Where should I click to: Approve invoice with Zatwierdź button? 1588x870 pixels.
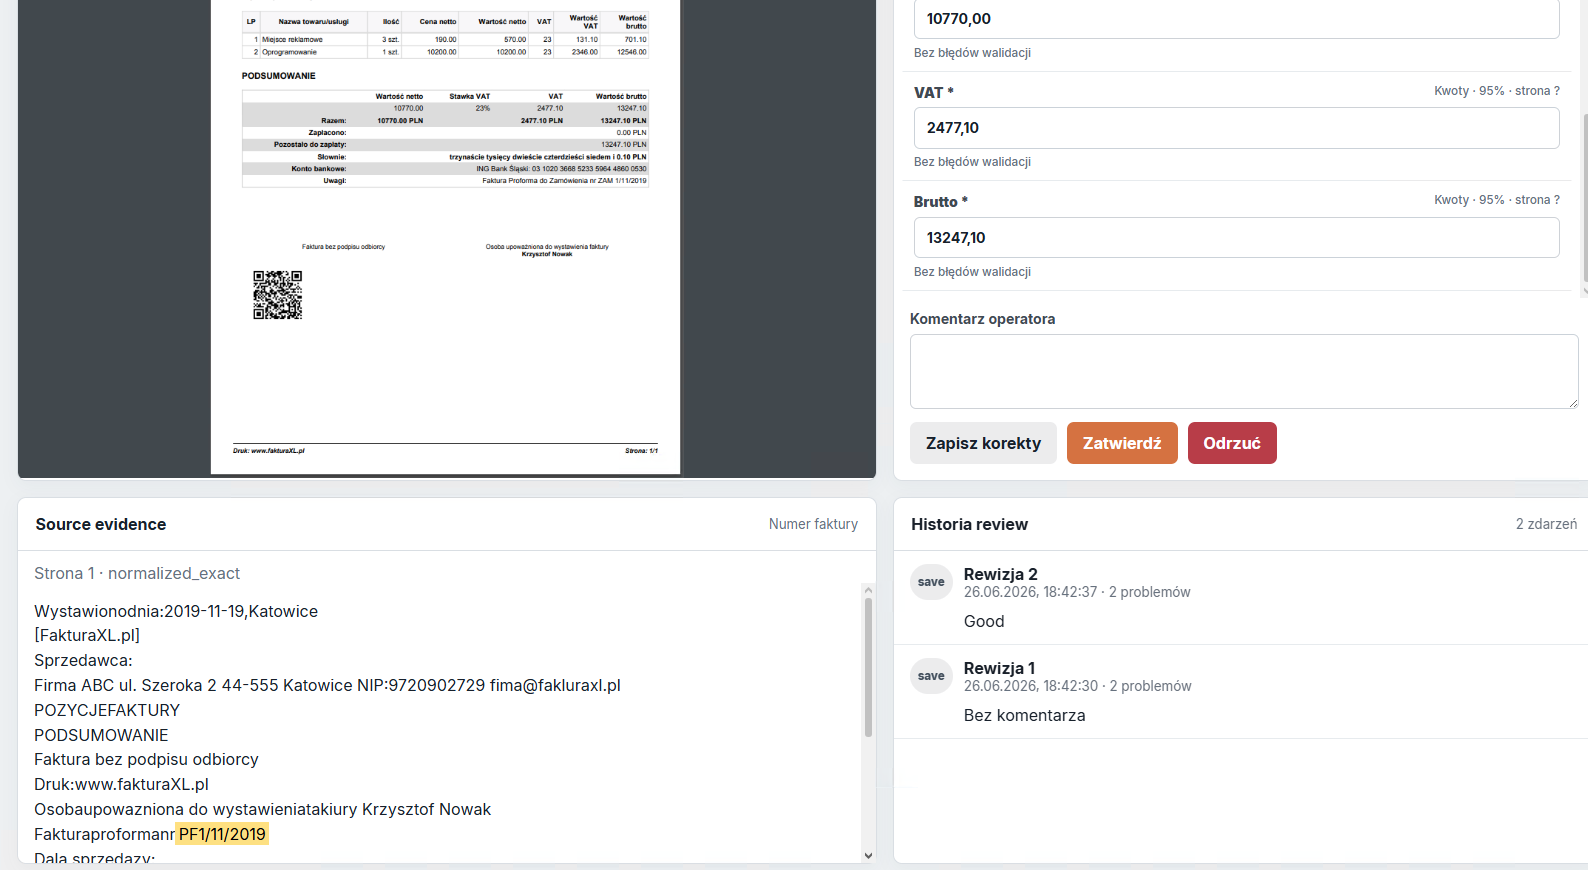click(x=1122, y=443)
